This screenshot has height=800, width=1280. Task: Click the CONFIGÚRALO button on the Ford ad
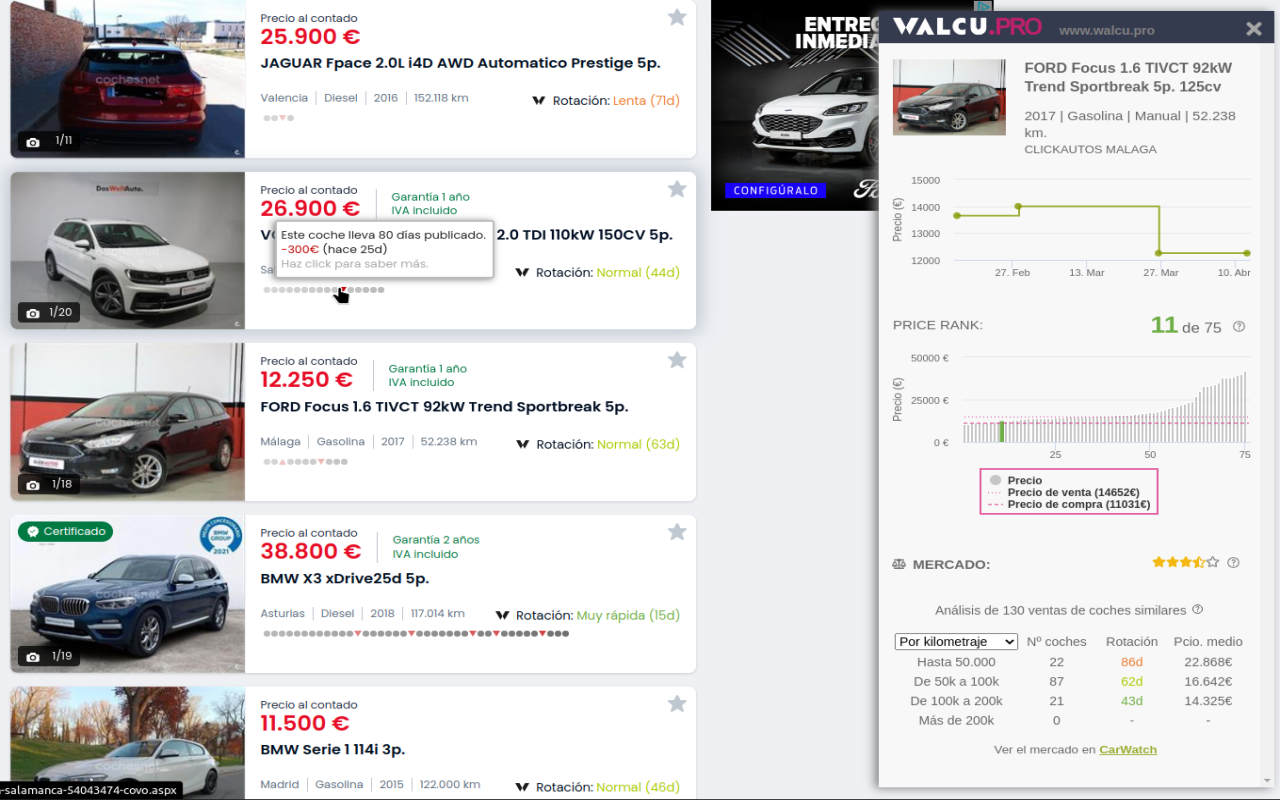pyautogui.click(x=776, y=190)
